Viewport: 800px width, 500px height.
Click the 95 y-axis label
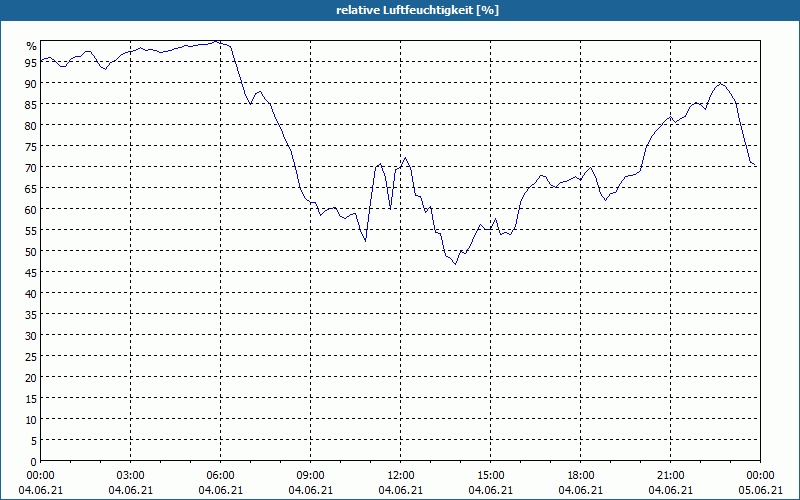tap(31, 62)
